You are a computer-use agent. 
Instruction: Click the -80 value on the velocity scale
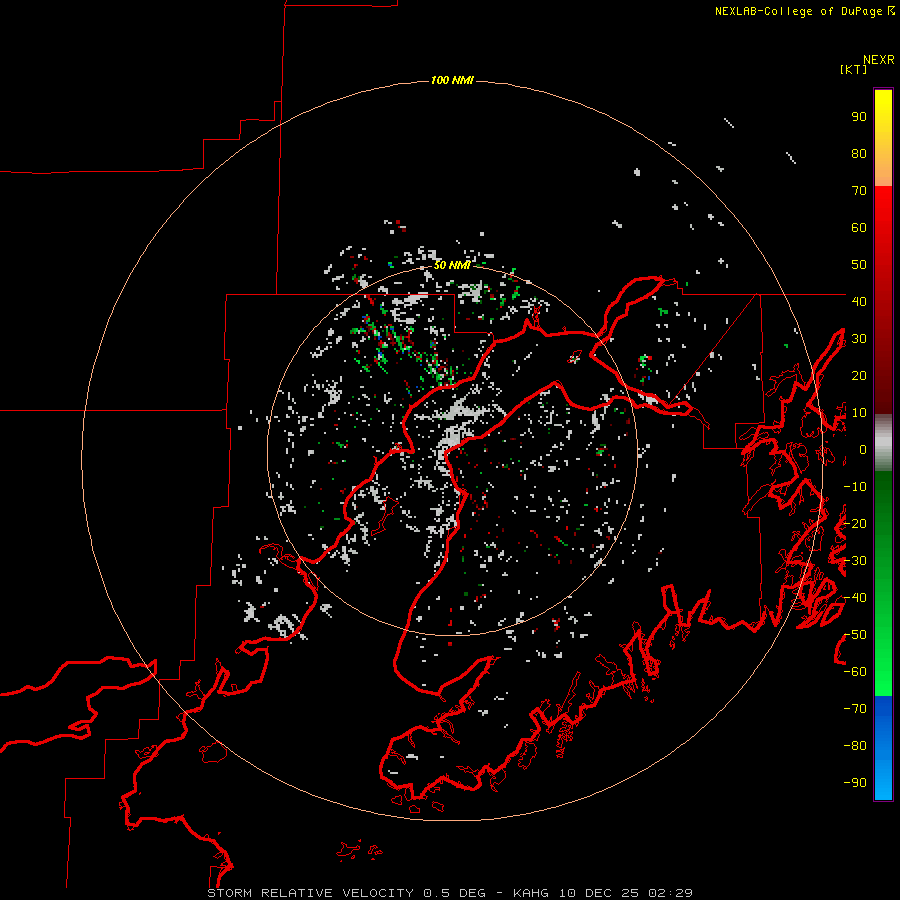coord(855,746)
